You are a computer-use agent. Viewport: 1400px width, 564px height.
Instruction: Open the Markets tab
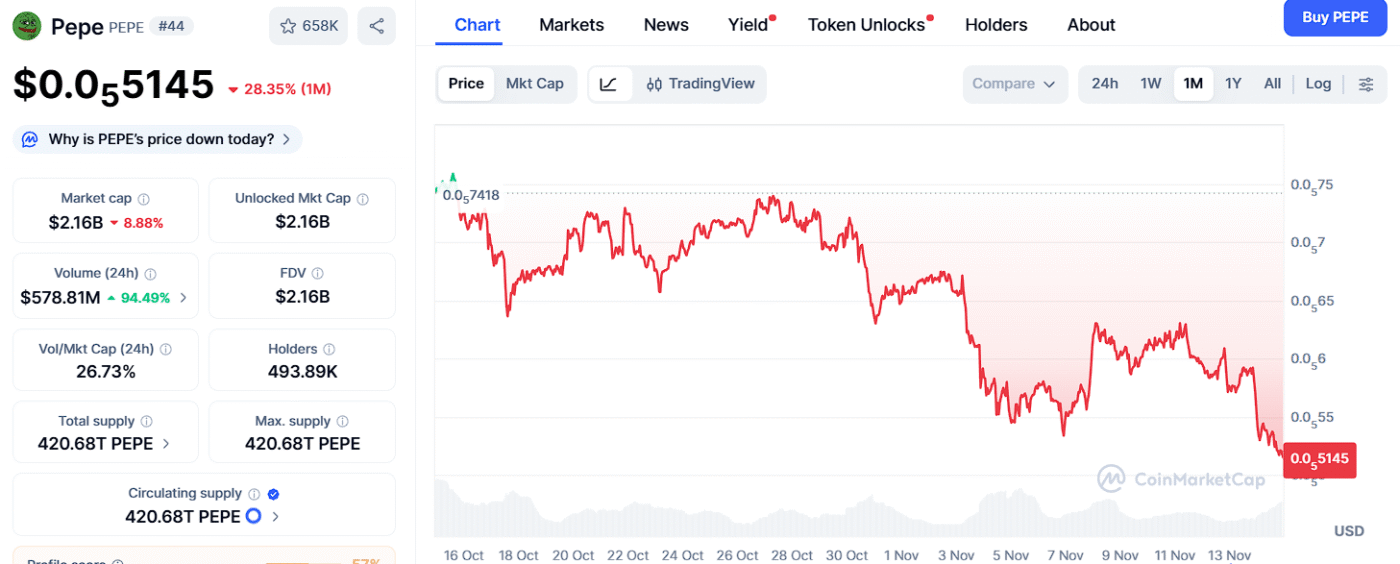571,25
